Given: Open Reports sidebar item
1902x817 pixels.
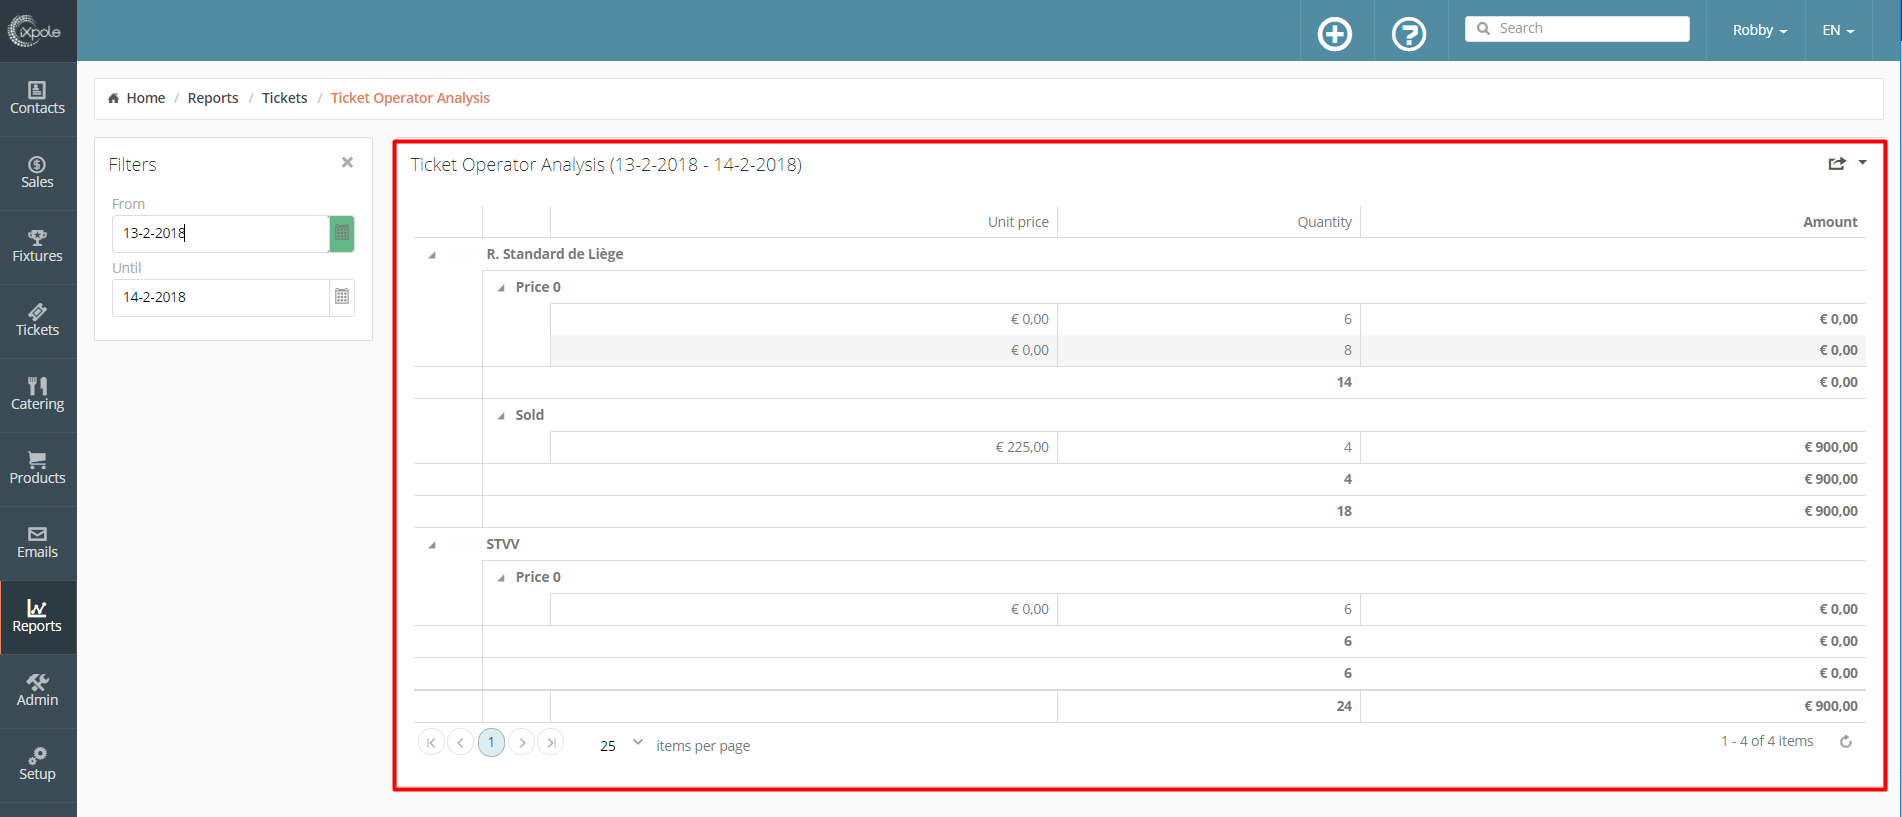Looking at the screenshot, I should [x=37, y=617].
